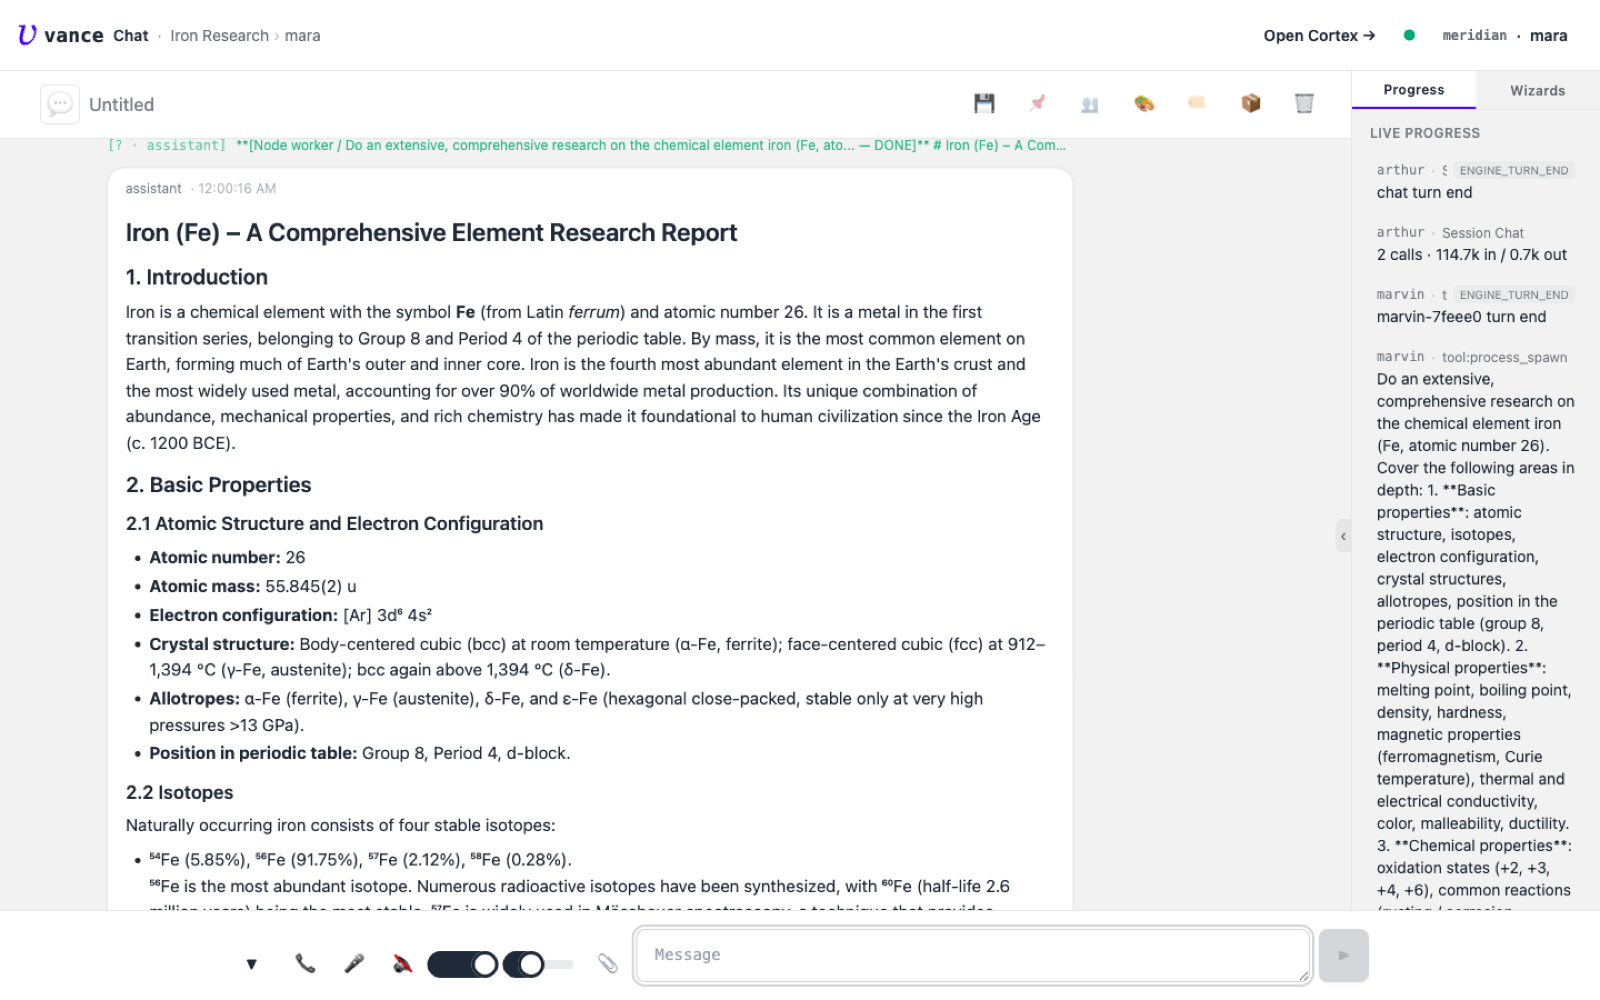Click '2.1 Atomic Structure and Electron Configuration' heading

[334, 523]
